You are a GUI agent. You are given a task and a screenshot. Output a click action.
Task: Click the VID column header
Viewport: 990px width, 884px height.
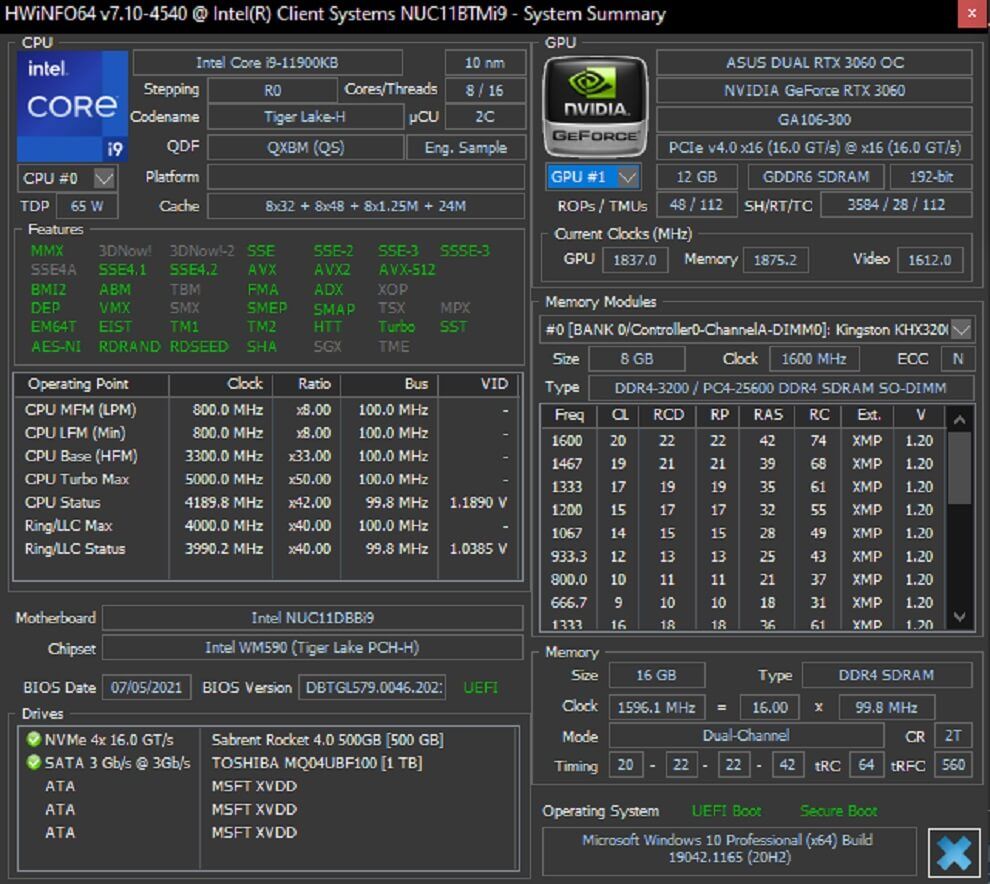[x=478, y=384]
